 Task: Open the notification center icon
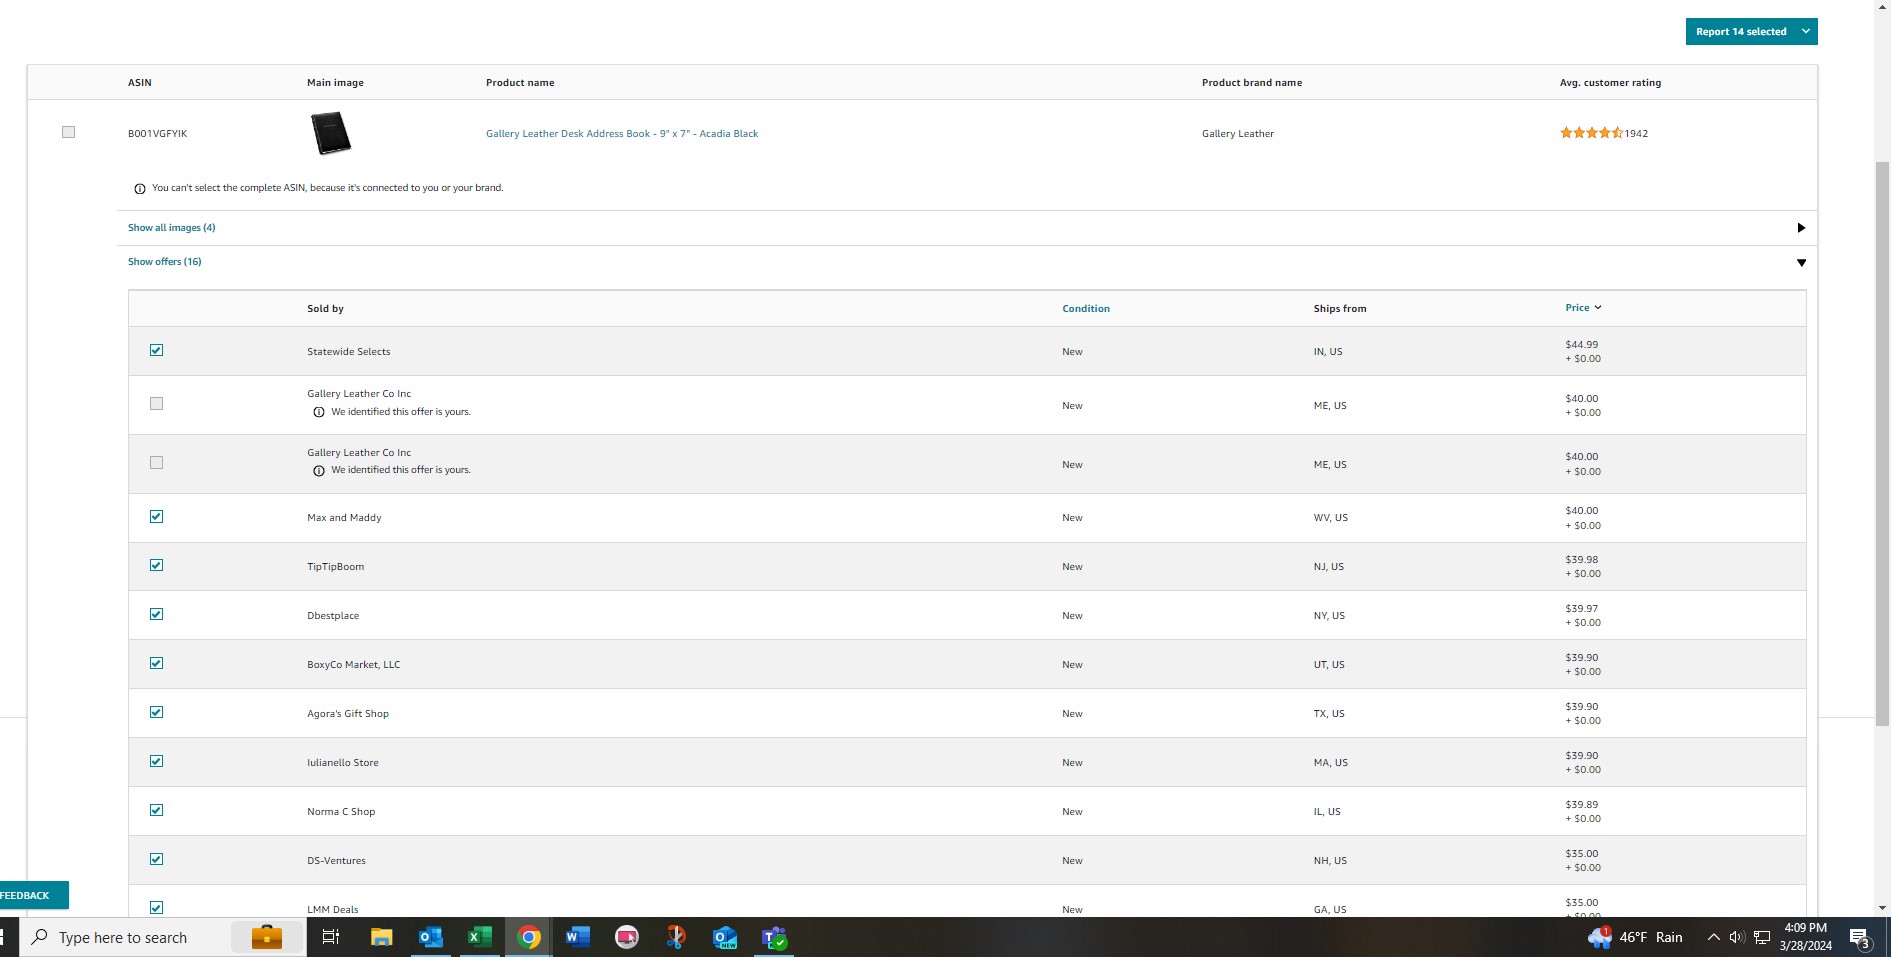(1860, 938)
